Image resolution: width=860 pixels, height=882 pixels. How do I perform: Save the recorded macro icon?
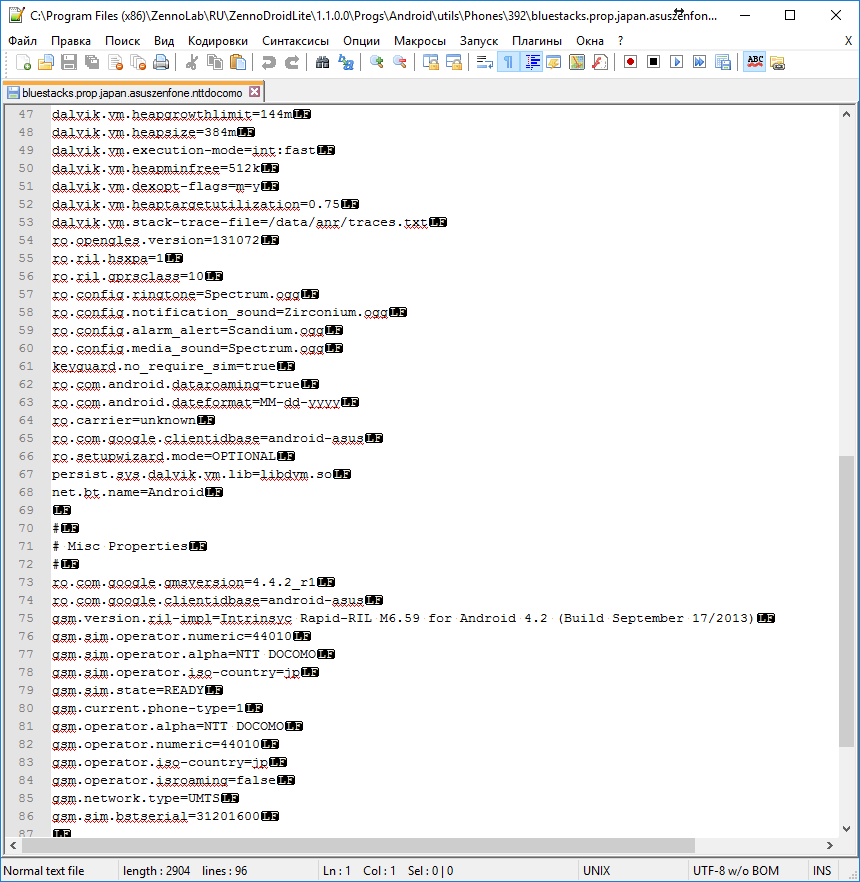(723, 62)
